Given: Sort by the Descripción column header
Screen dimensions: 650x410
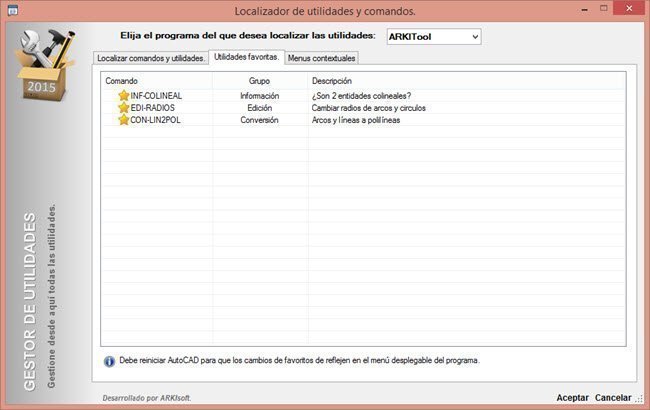Looking at the screenshot, I should pyautogui.click(x=466, y=81).
